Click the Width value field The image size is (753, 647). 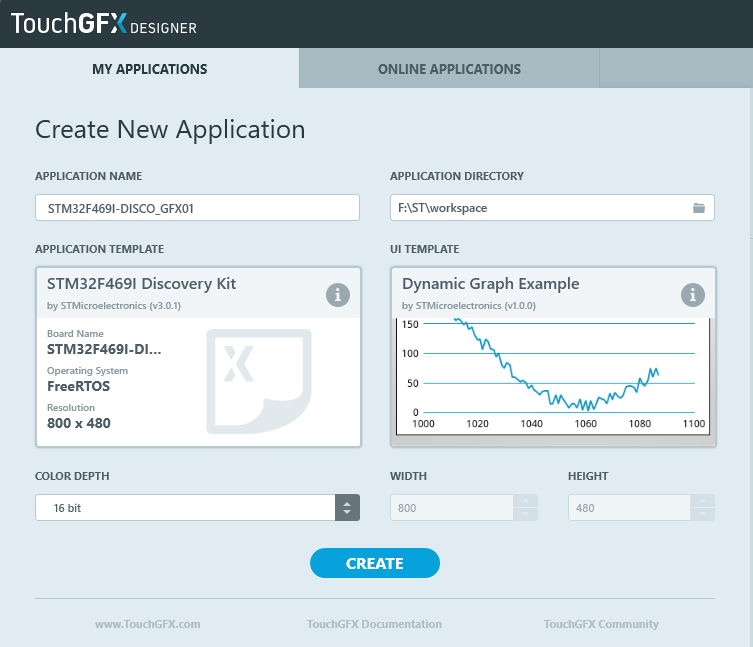(451, 508)
